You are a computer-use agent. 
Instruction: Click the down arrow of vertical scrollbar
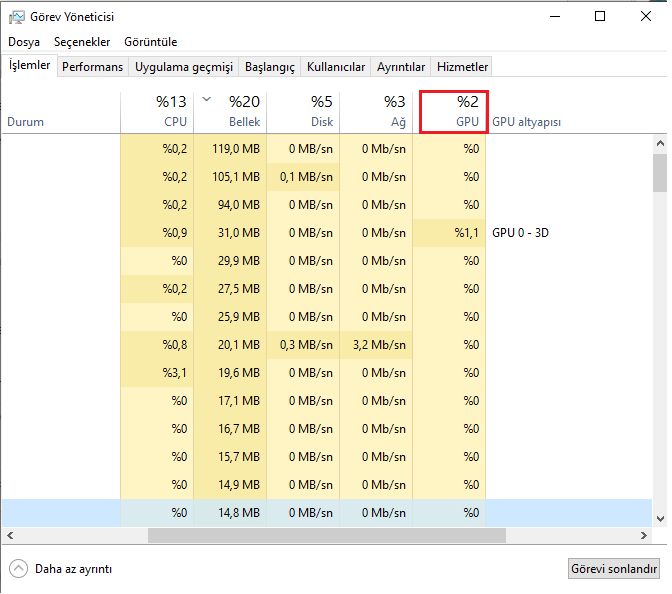click(x=660, y=519)
